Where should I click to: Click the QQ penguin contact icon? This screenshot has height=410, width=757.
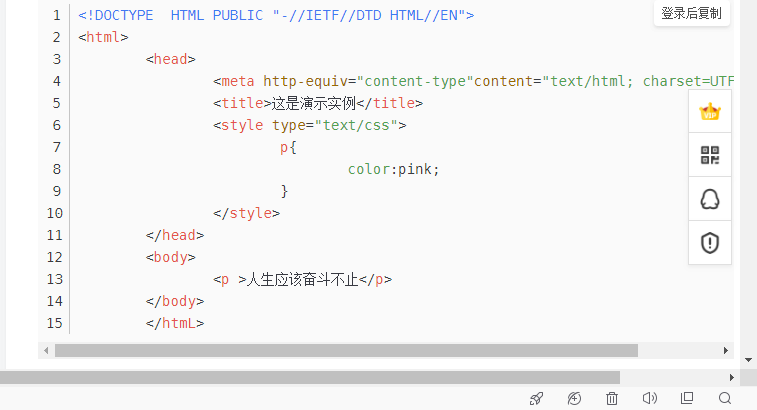tap(710, 199)
